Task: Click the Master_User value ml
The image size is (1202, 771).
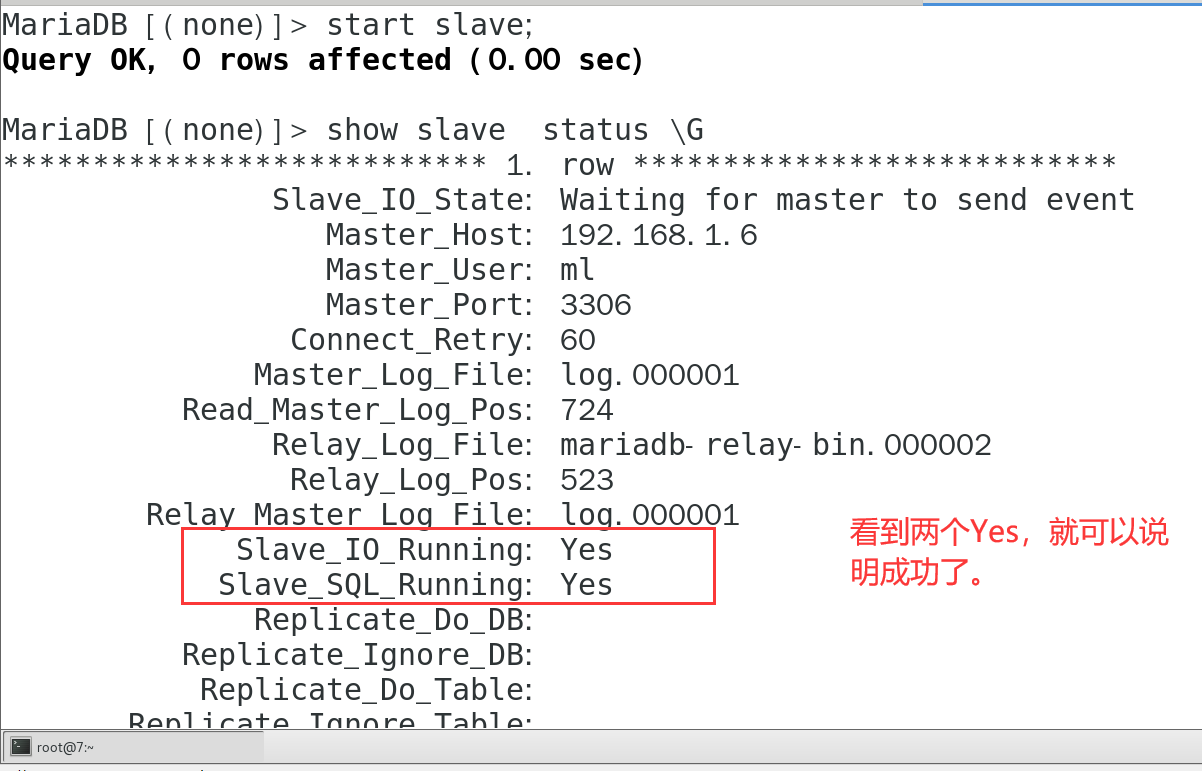Action: tap(577, 270)
